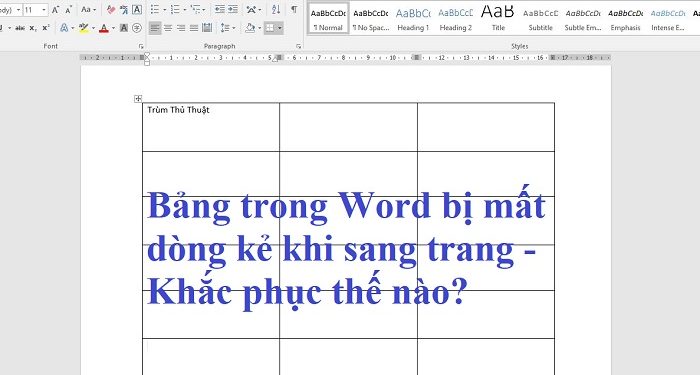
Task: Clear all formatting with the eraser icon
Action: click(x=111, y=9)
